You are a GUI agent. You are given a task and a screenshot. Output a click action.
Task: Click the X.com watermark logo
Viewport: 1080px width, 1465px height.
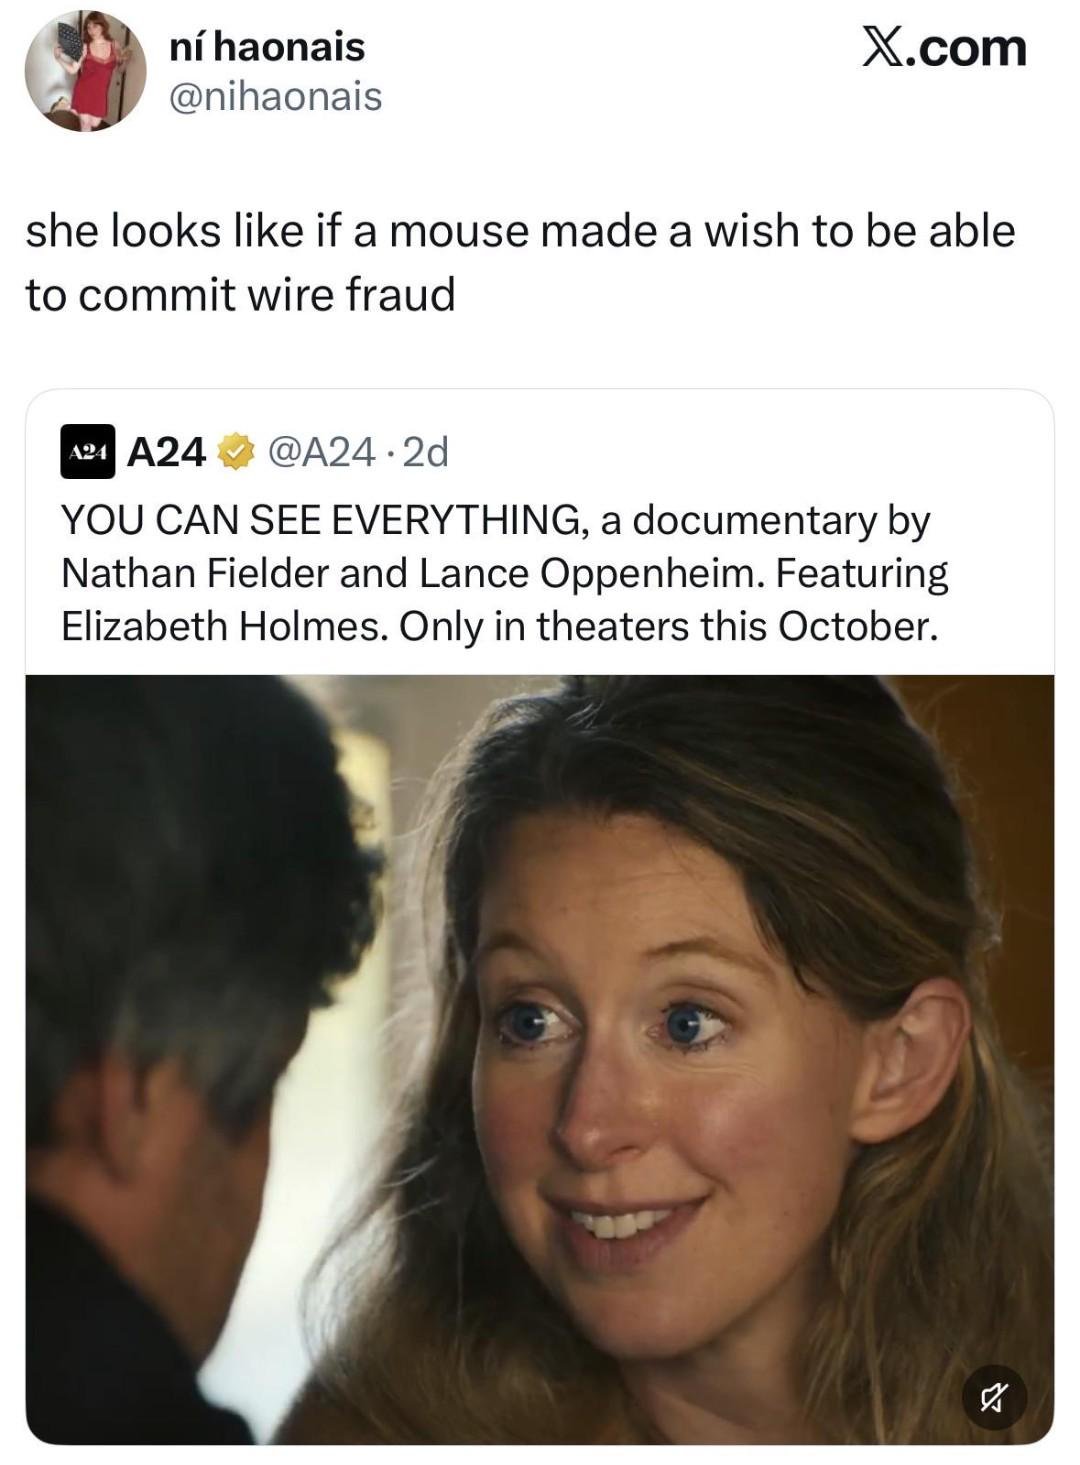[x=945, y=47]
